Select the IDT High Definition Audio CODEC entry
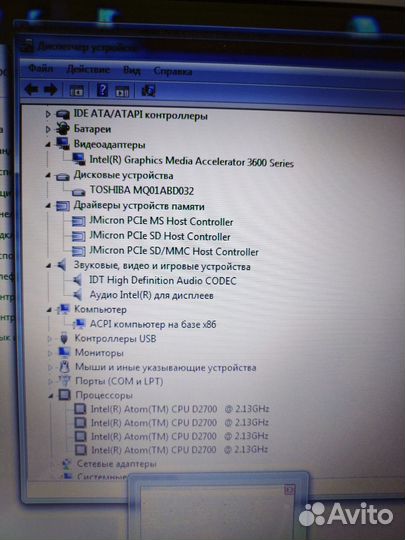This screenshot has height=540, width=405. pos(163,280)
